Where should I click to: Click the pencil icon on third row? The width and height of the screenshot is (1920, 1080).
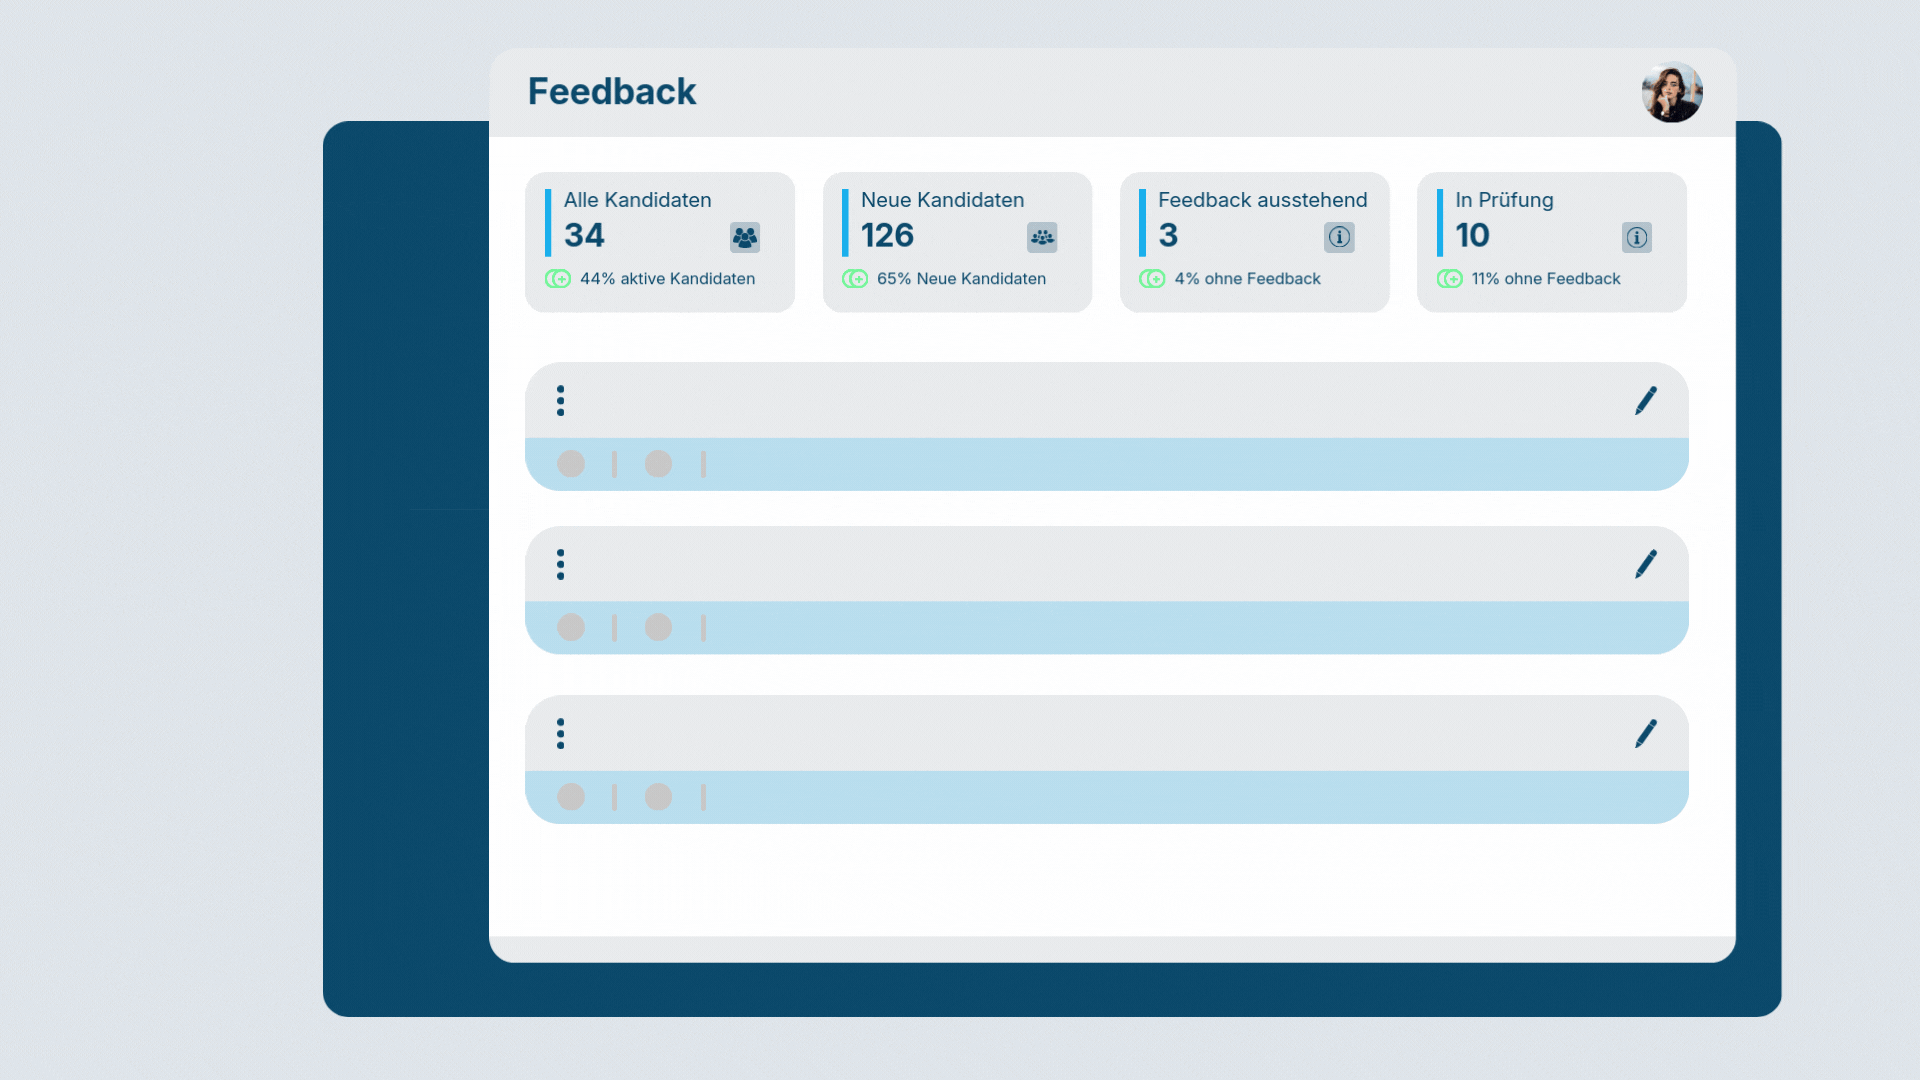coord(1645,734)
